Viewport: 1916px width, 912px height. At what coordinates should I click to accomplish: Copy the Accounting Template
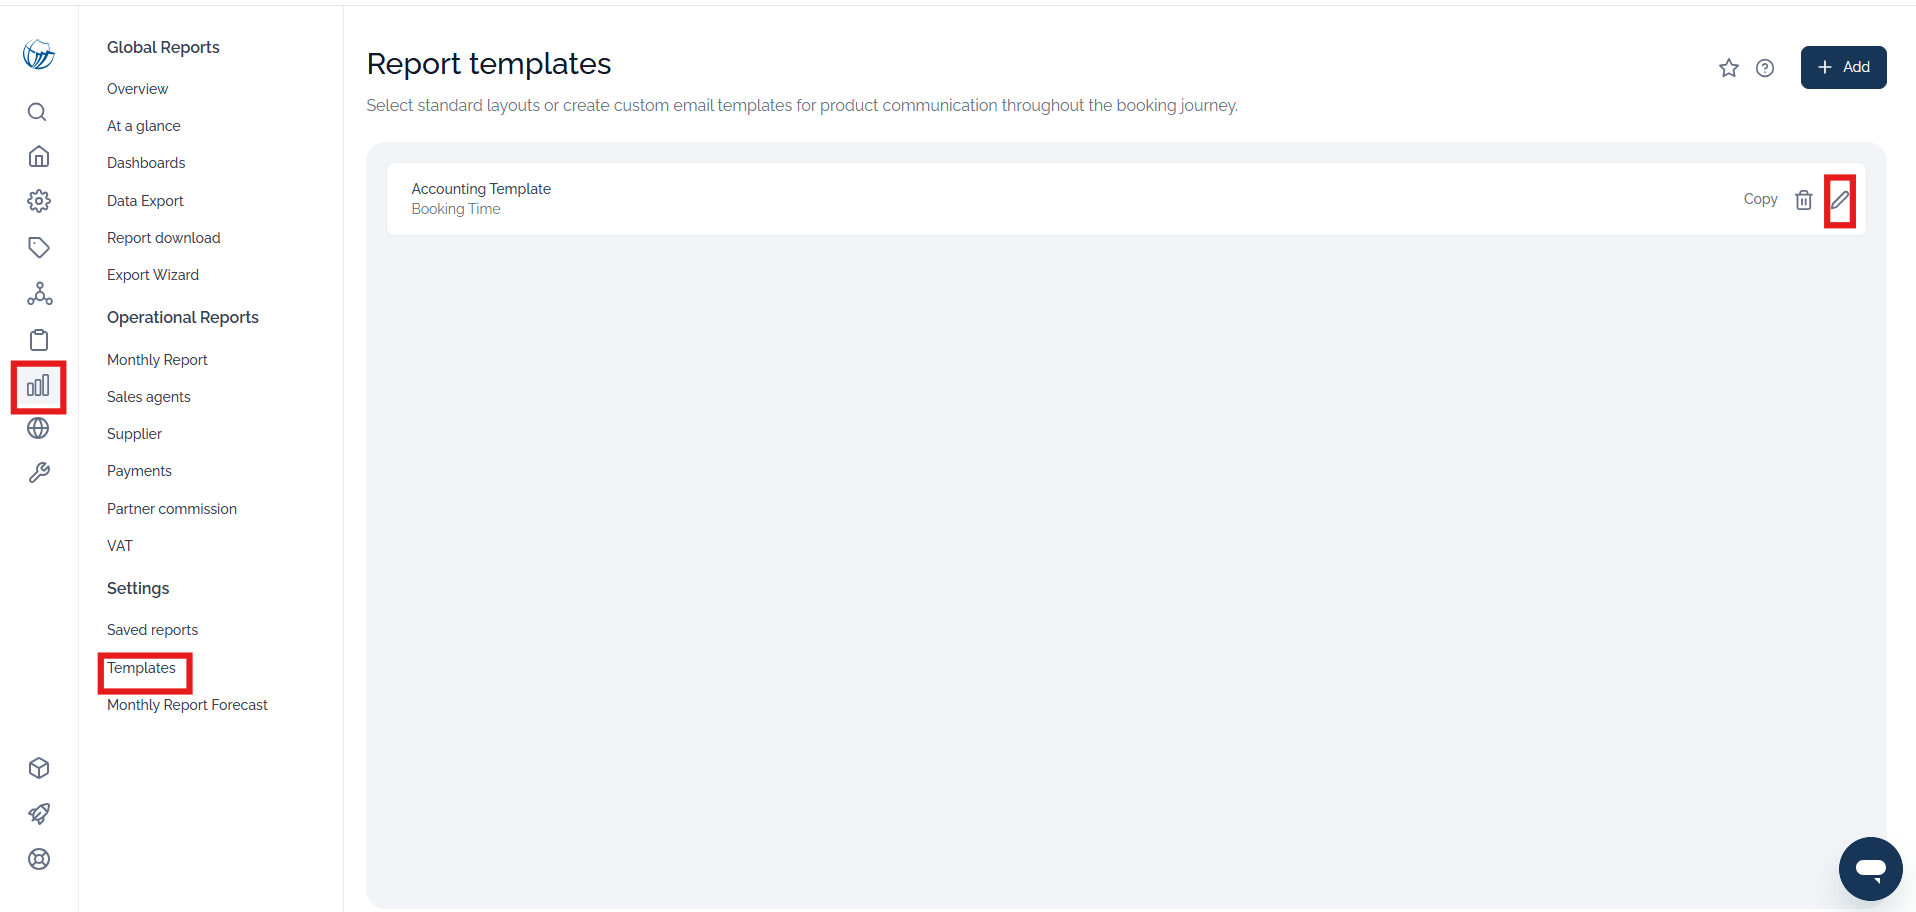point(1760,199)
